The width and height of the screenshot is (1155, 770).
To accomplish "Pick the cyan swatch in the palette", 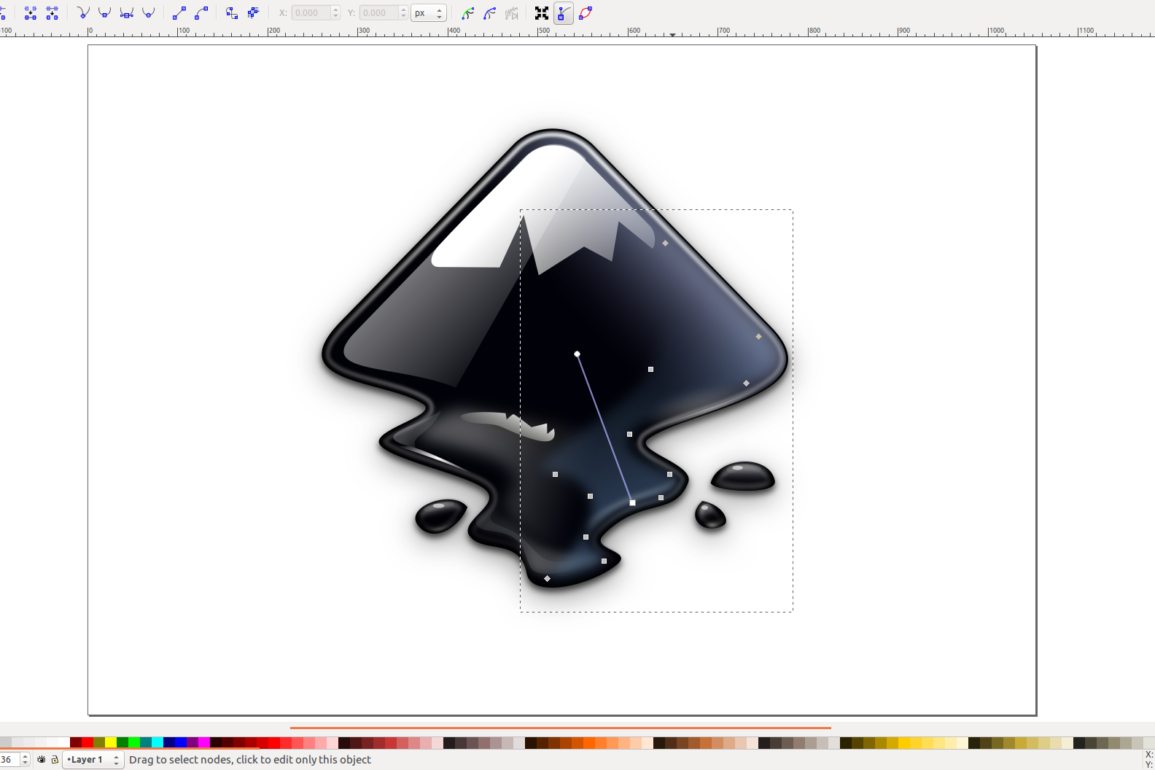I will tap(158, 742).
